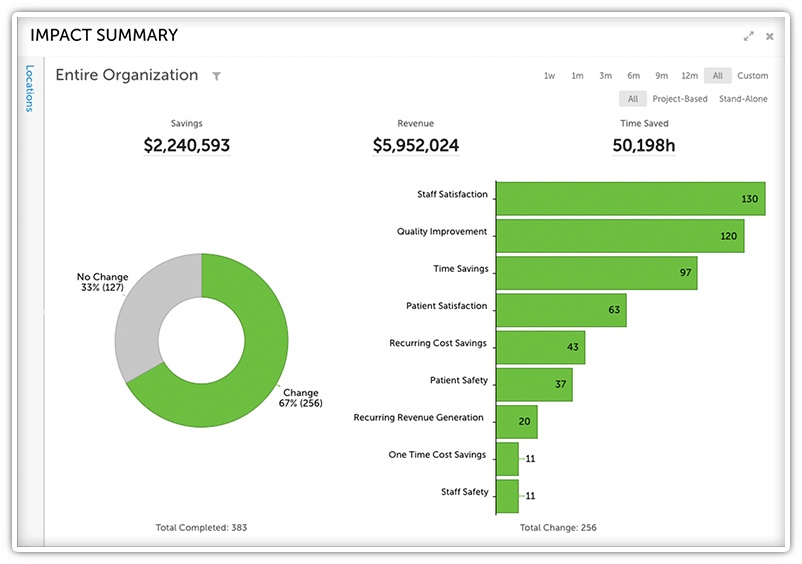The image size is (802, 564).
Task: Switch to the 3m time range
Action: (605, 76)
